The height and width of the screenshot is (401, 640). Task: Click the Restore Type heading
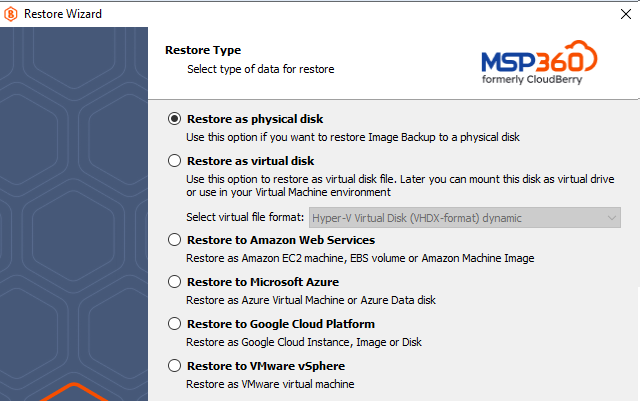click(203, 50)
